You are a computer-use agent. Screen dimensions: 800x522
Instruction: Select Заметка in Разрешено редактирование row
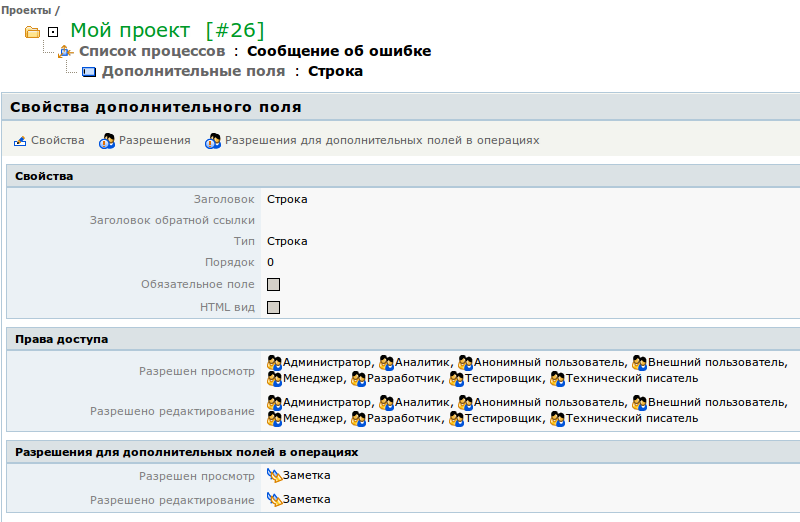(306, 500)
